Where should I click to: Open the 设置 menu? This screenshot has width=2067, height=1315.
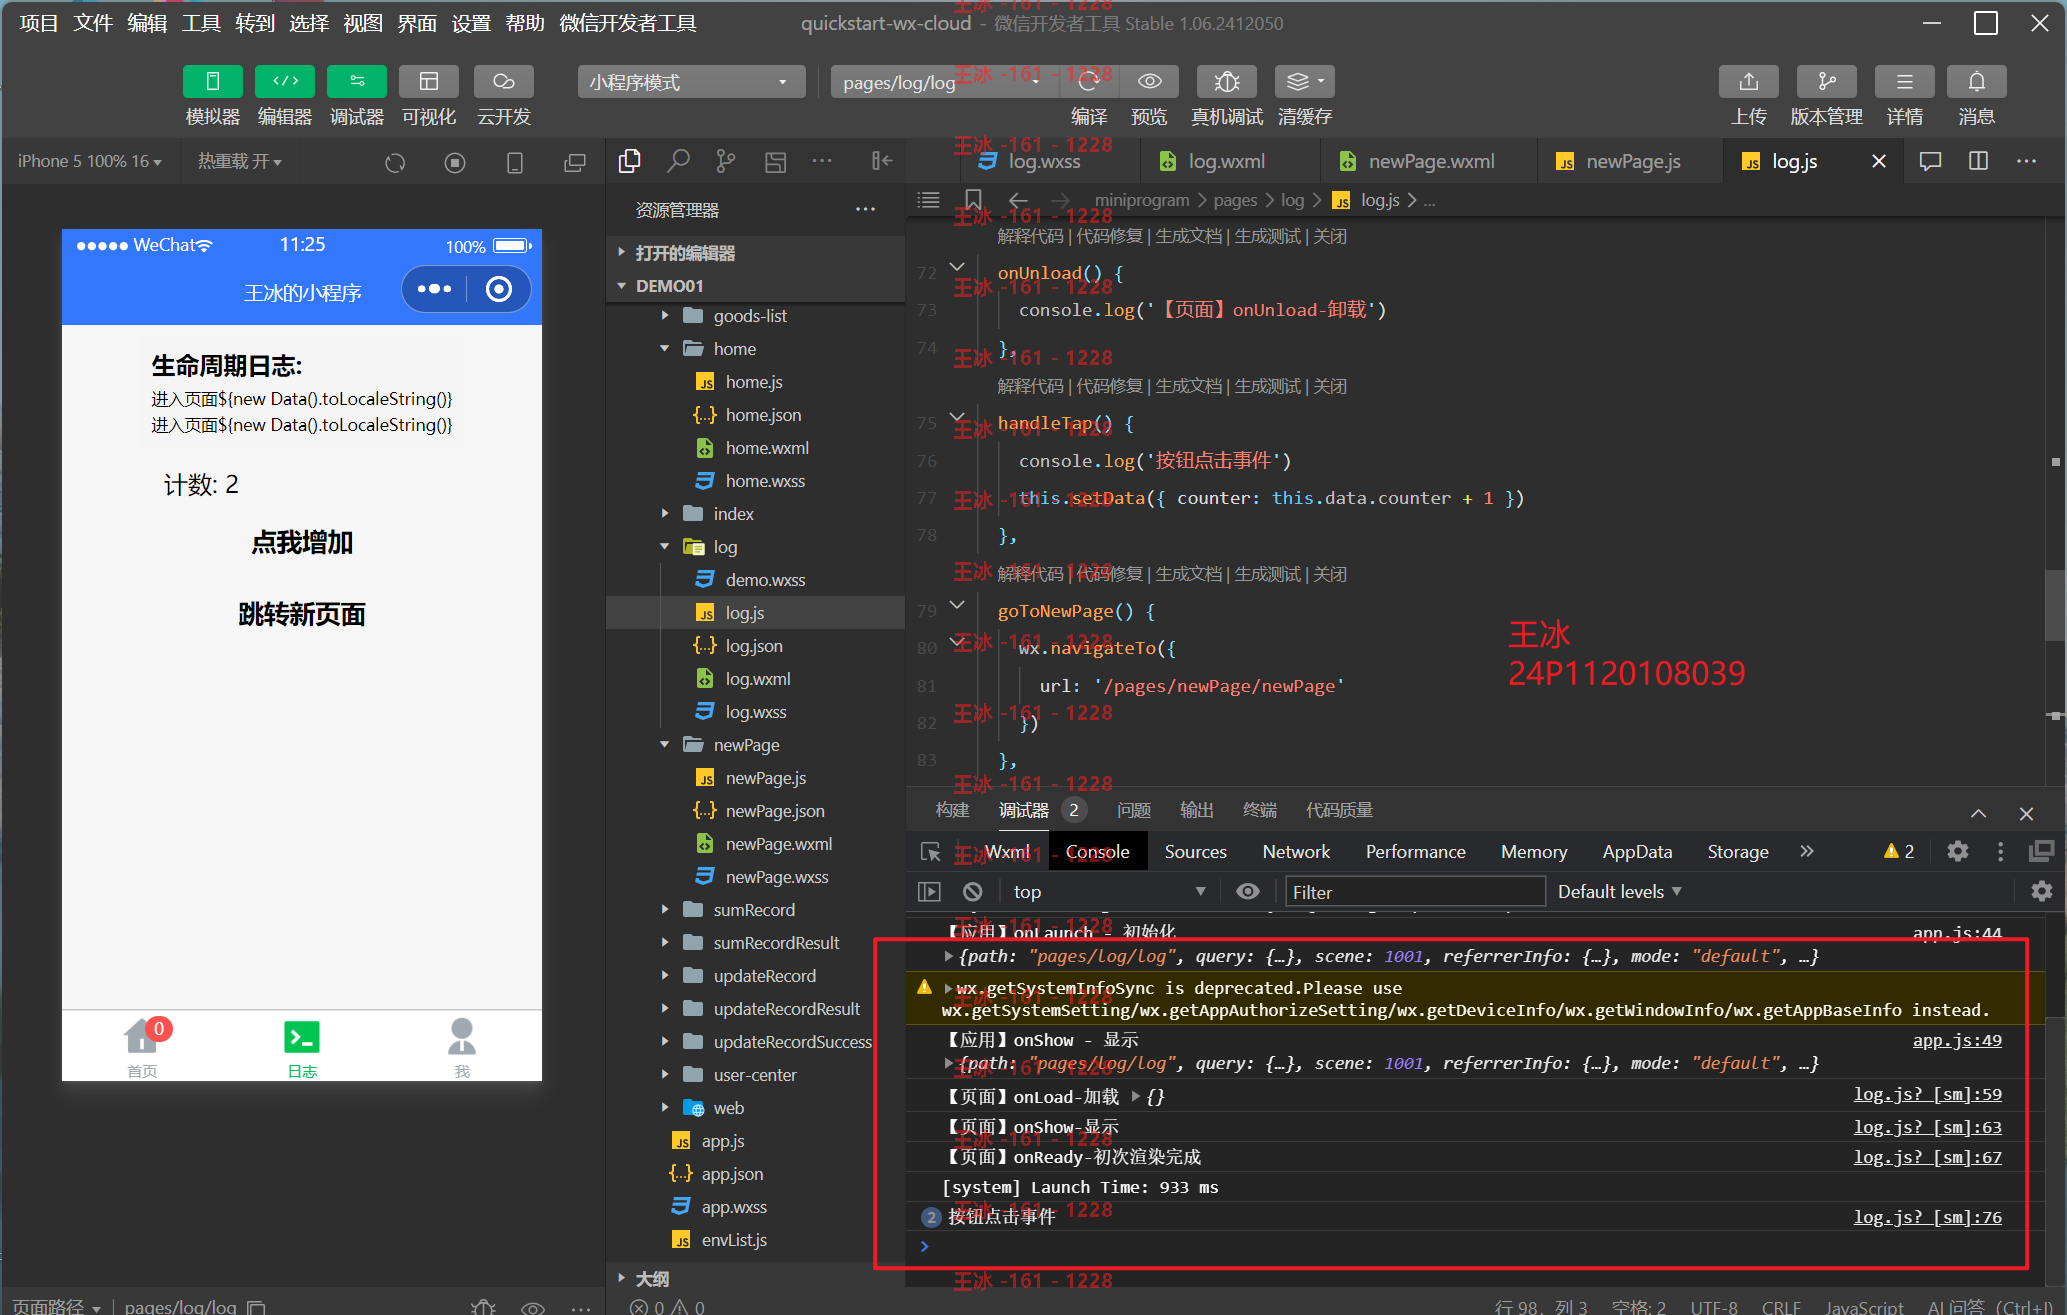click(x=471, y=23)
